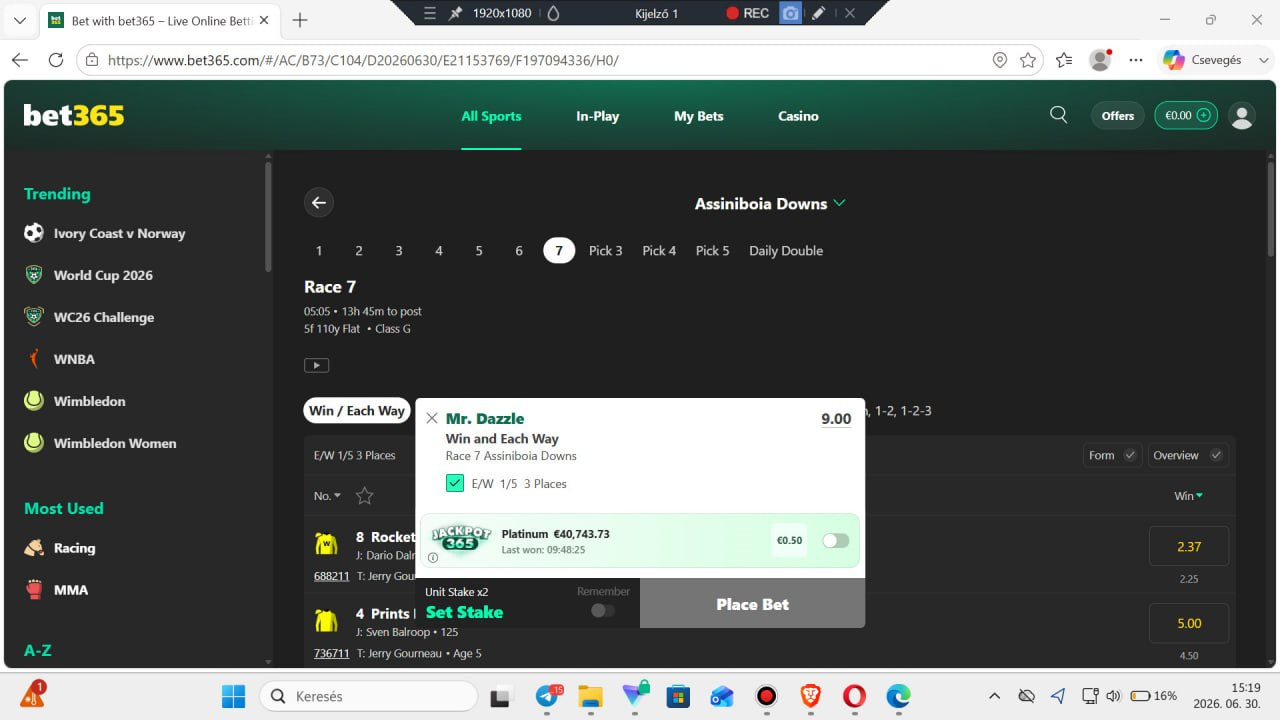The image size is (1280, 720).
Task: Go back using the circular arrow button
Action: point(319,203)
